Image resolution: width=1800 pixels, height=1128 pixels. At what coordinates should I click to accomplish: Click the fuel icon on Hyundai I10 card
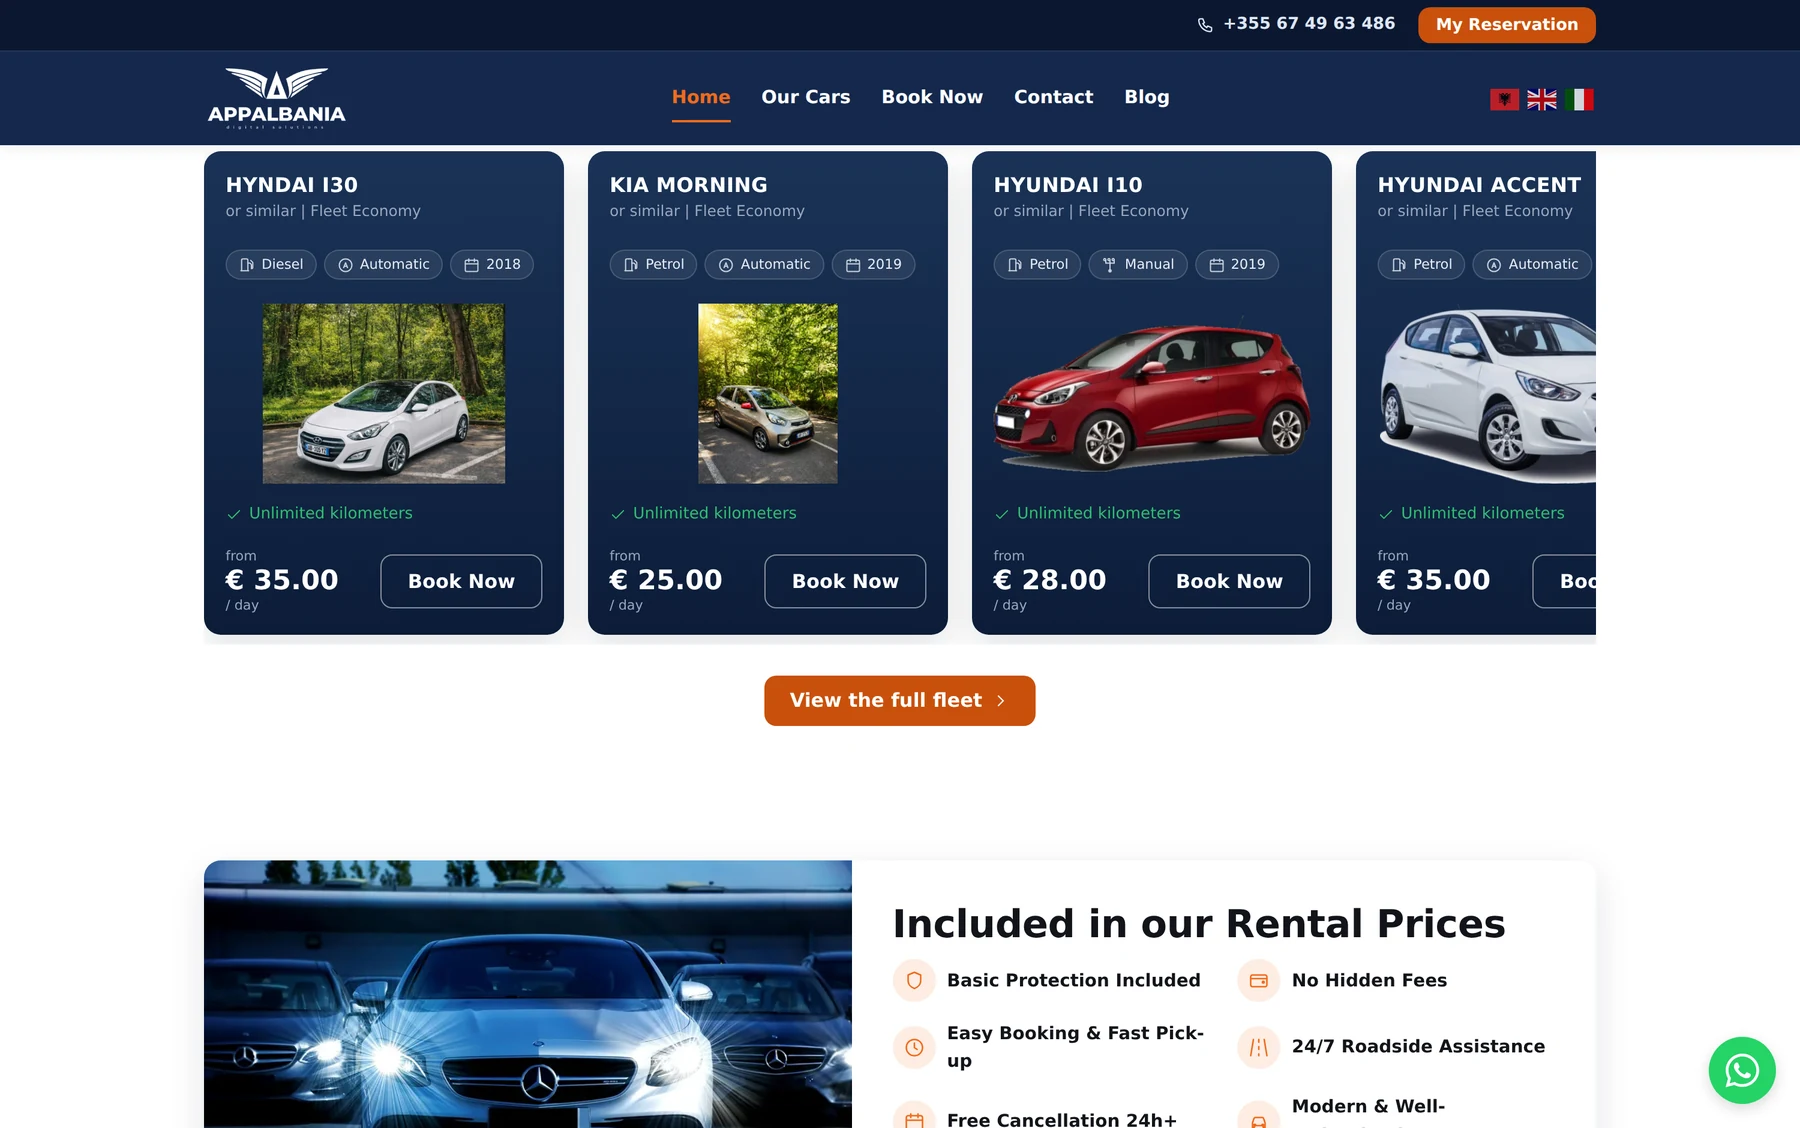(x=1015, y=265)
